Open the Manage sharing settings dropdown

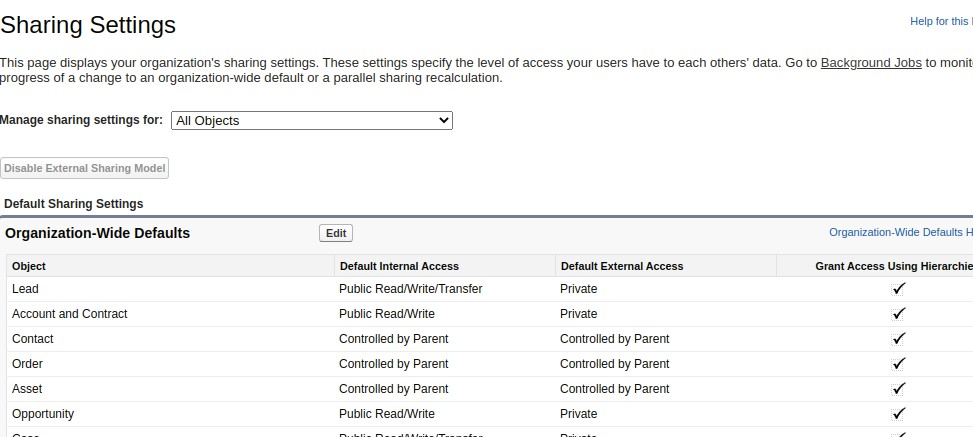312,121
